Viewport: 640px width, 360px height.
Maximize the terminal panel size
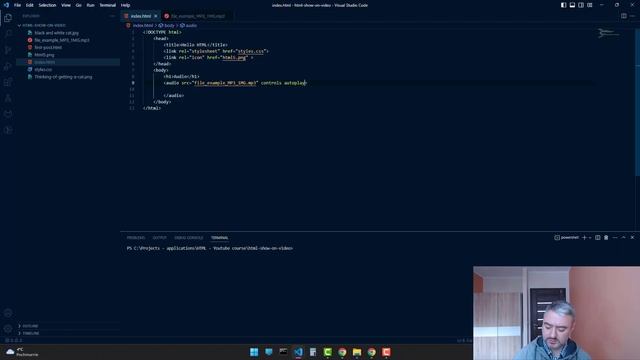click(x=624, y=238)
